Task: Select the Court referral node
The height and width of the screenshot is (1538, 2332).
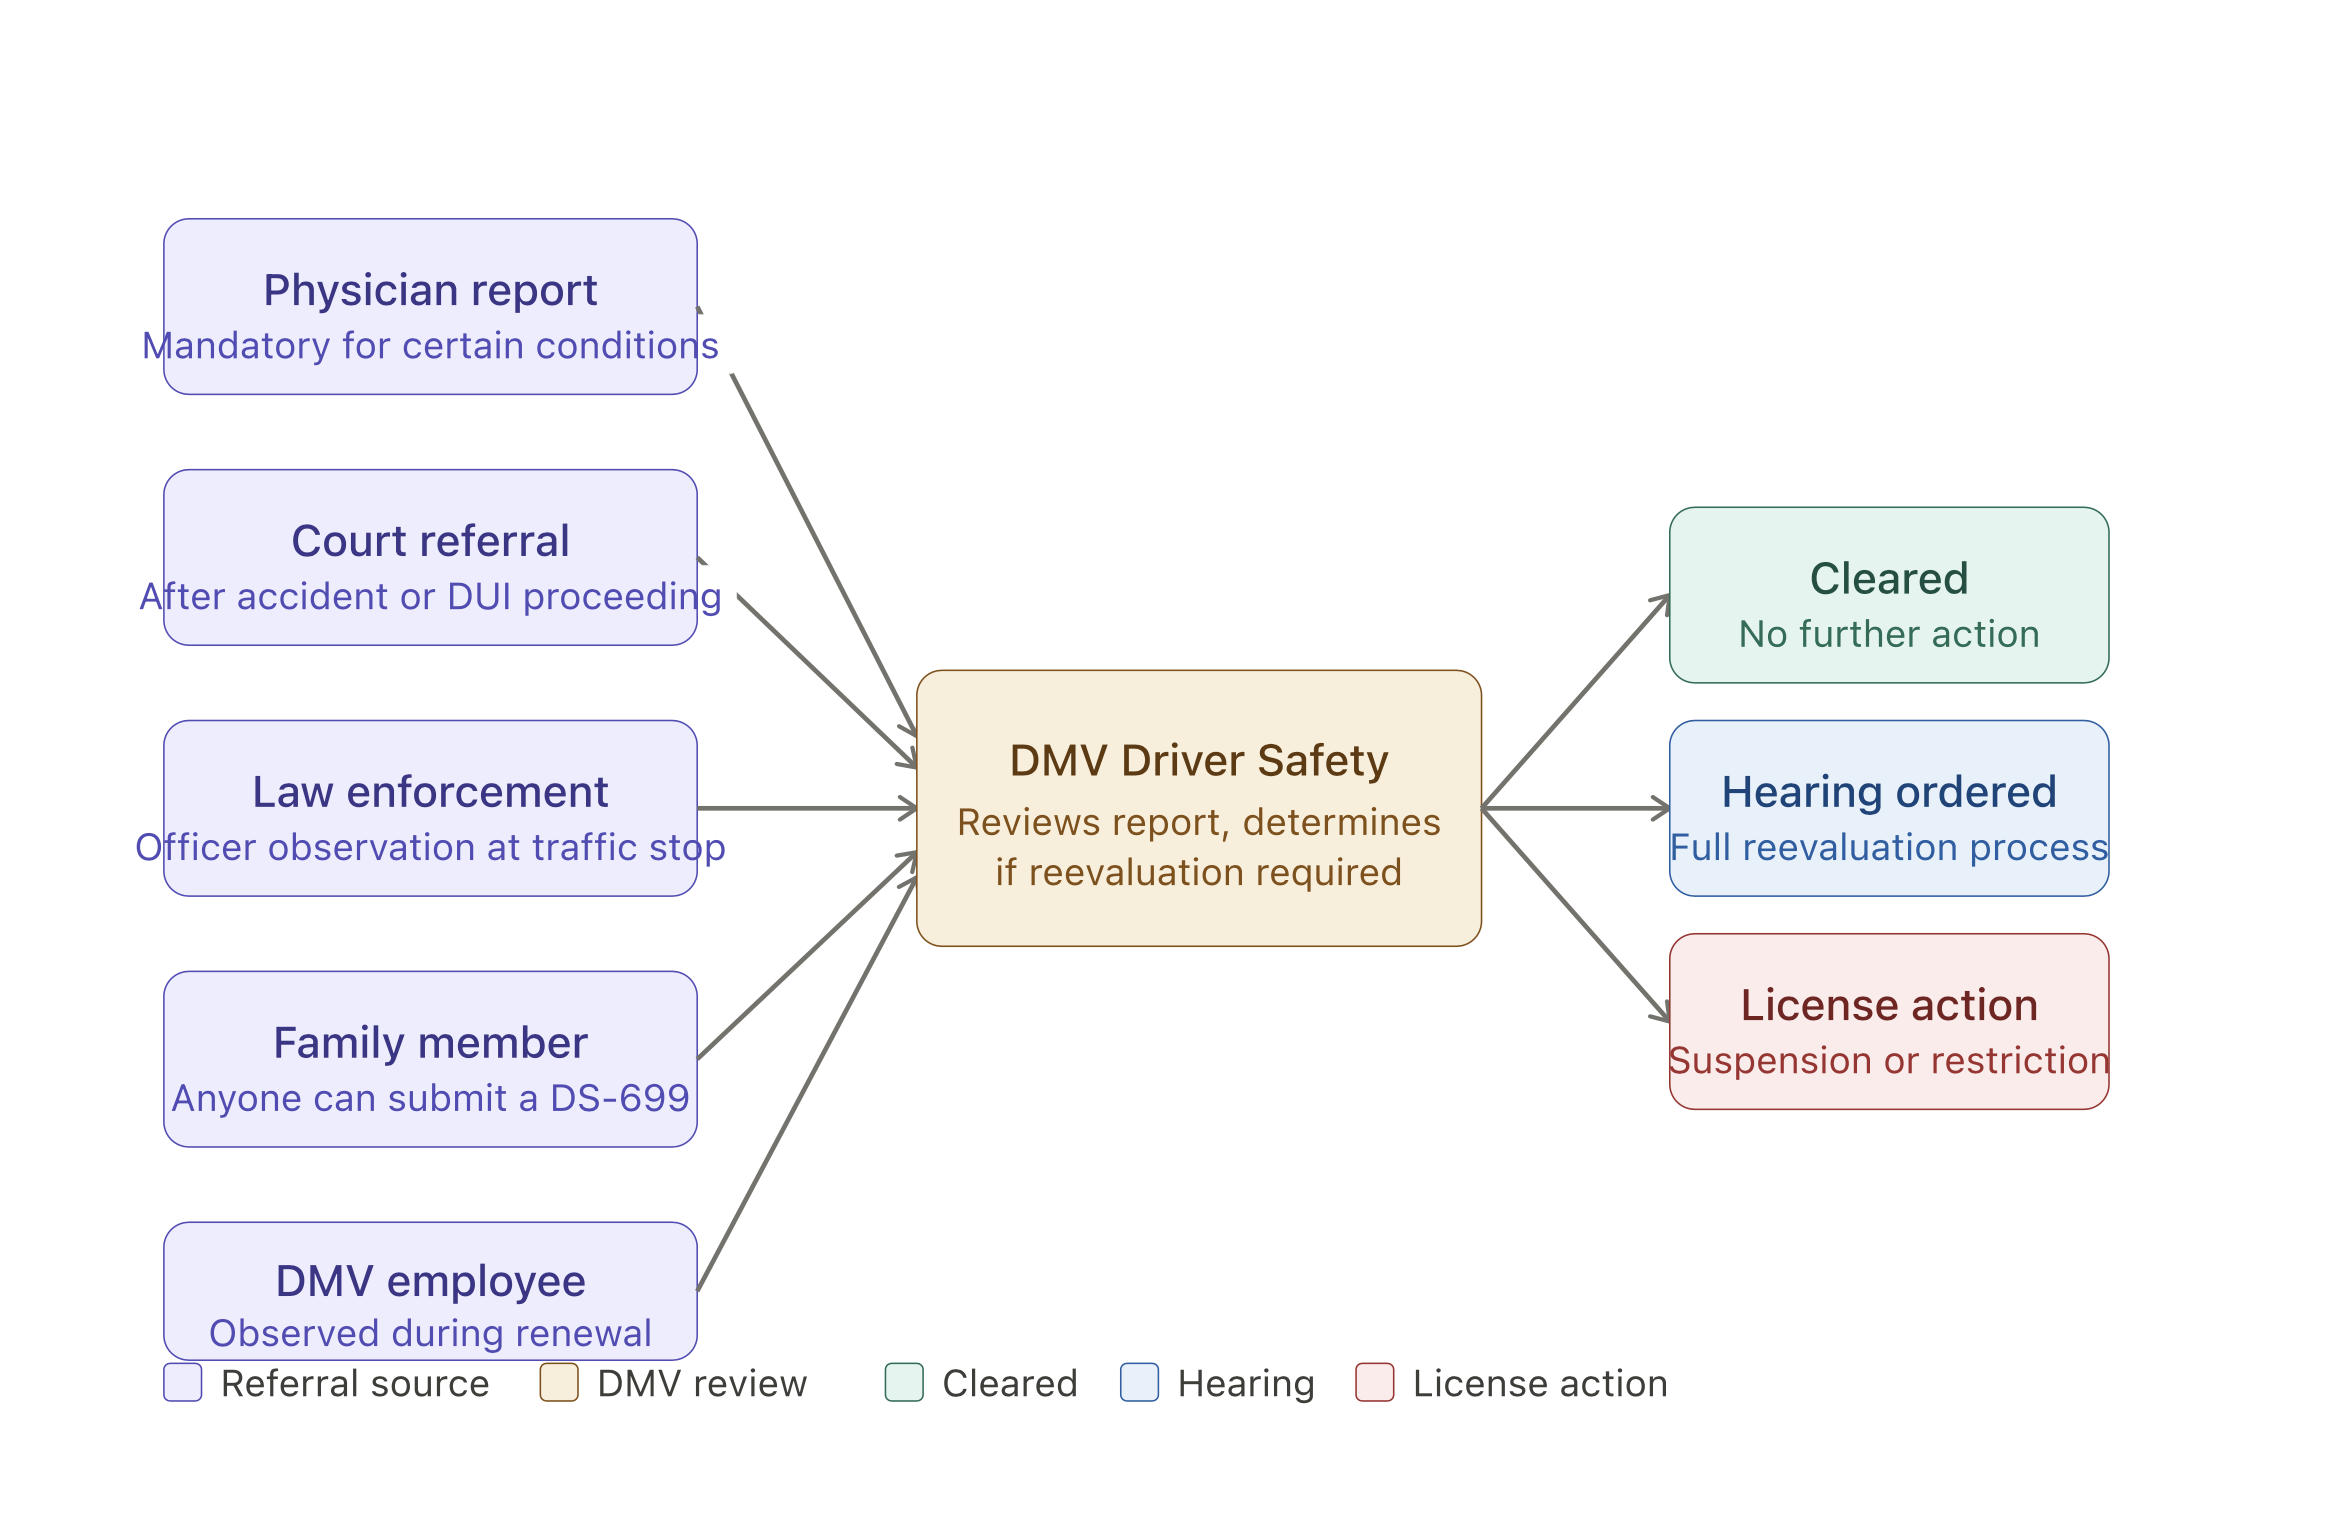Action: [x=430, y=557]
